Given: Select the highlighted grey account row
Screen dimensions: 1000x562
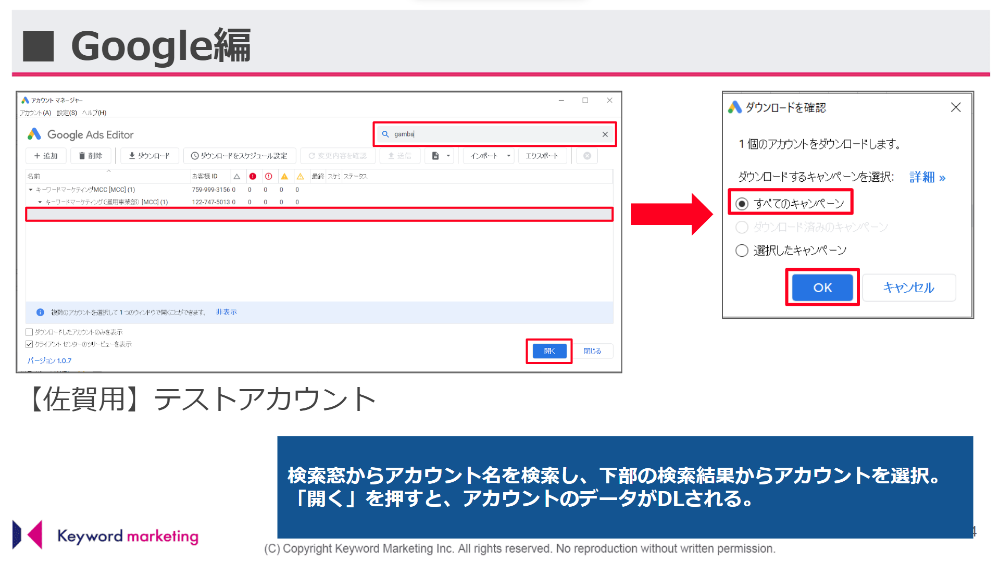Looking at the screenshot, I should pos(319,215).
